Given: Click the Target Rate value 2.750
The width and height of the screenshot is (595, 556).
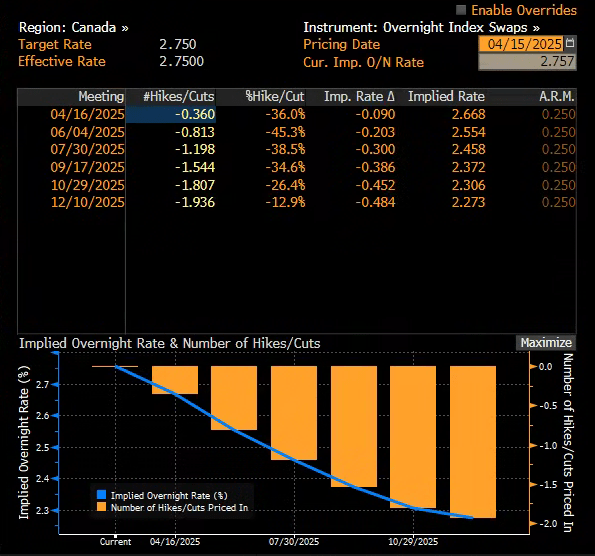Looking at the screenshot, I should coord(178,45).
